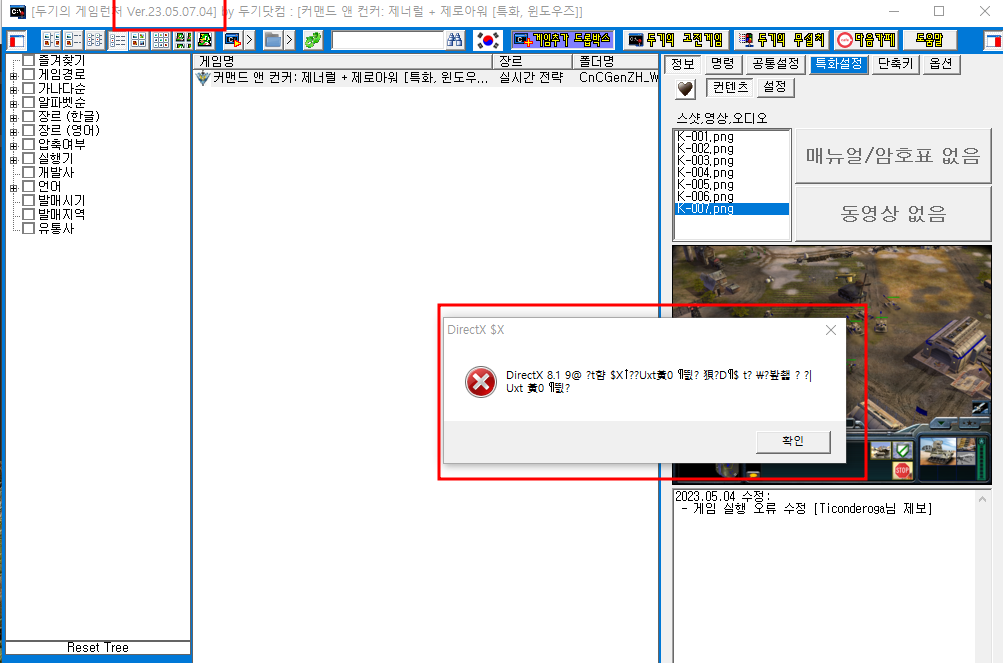Screen dimensions: 1003x663
Task: Expand the 가나다순 tree node
Action: pos(13,90)
